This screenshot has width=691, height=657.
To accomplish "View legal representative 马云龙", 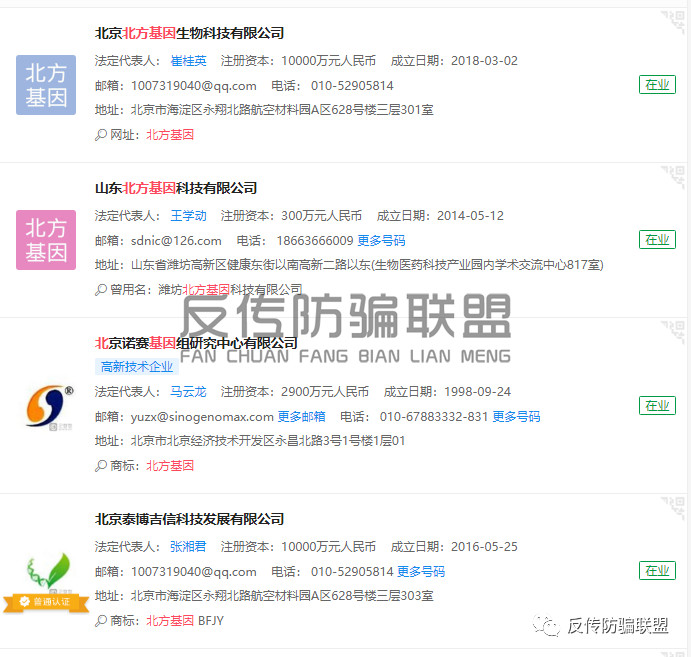I will coord(189,392).
